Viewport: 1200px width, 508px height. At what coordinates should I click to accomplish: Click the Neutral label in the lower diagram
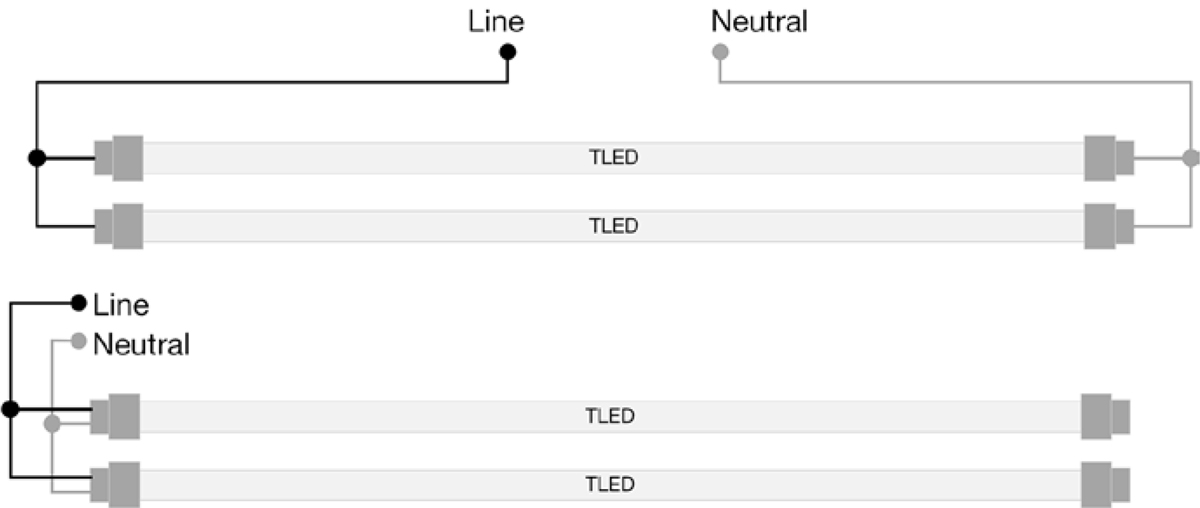point(141,346)
